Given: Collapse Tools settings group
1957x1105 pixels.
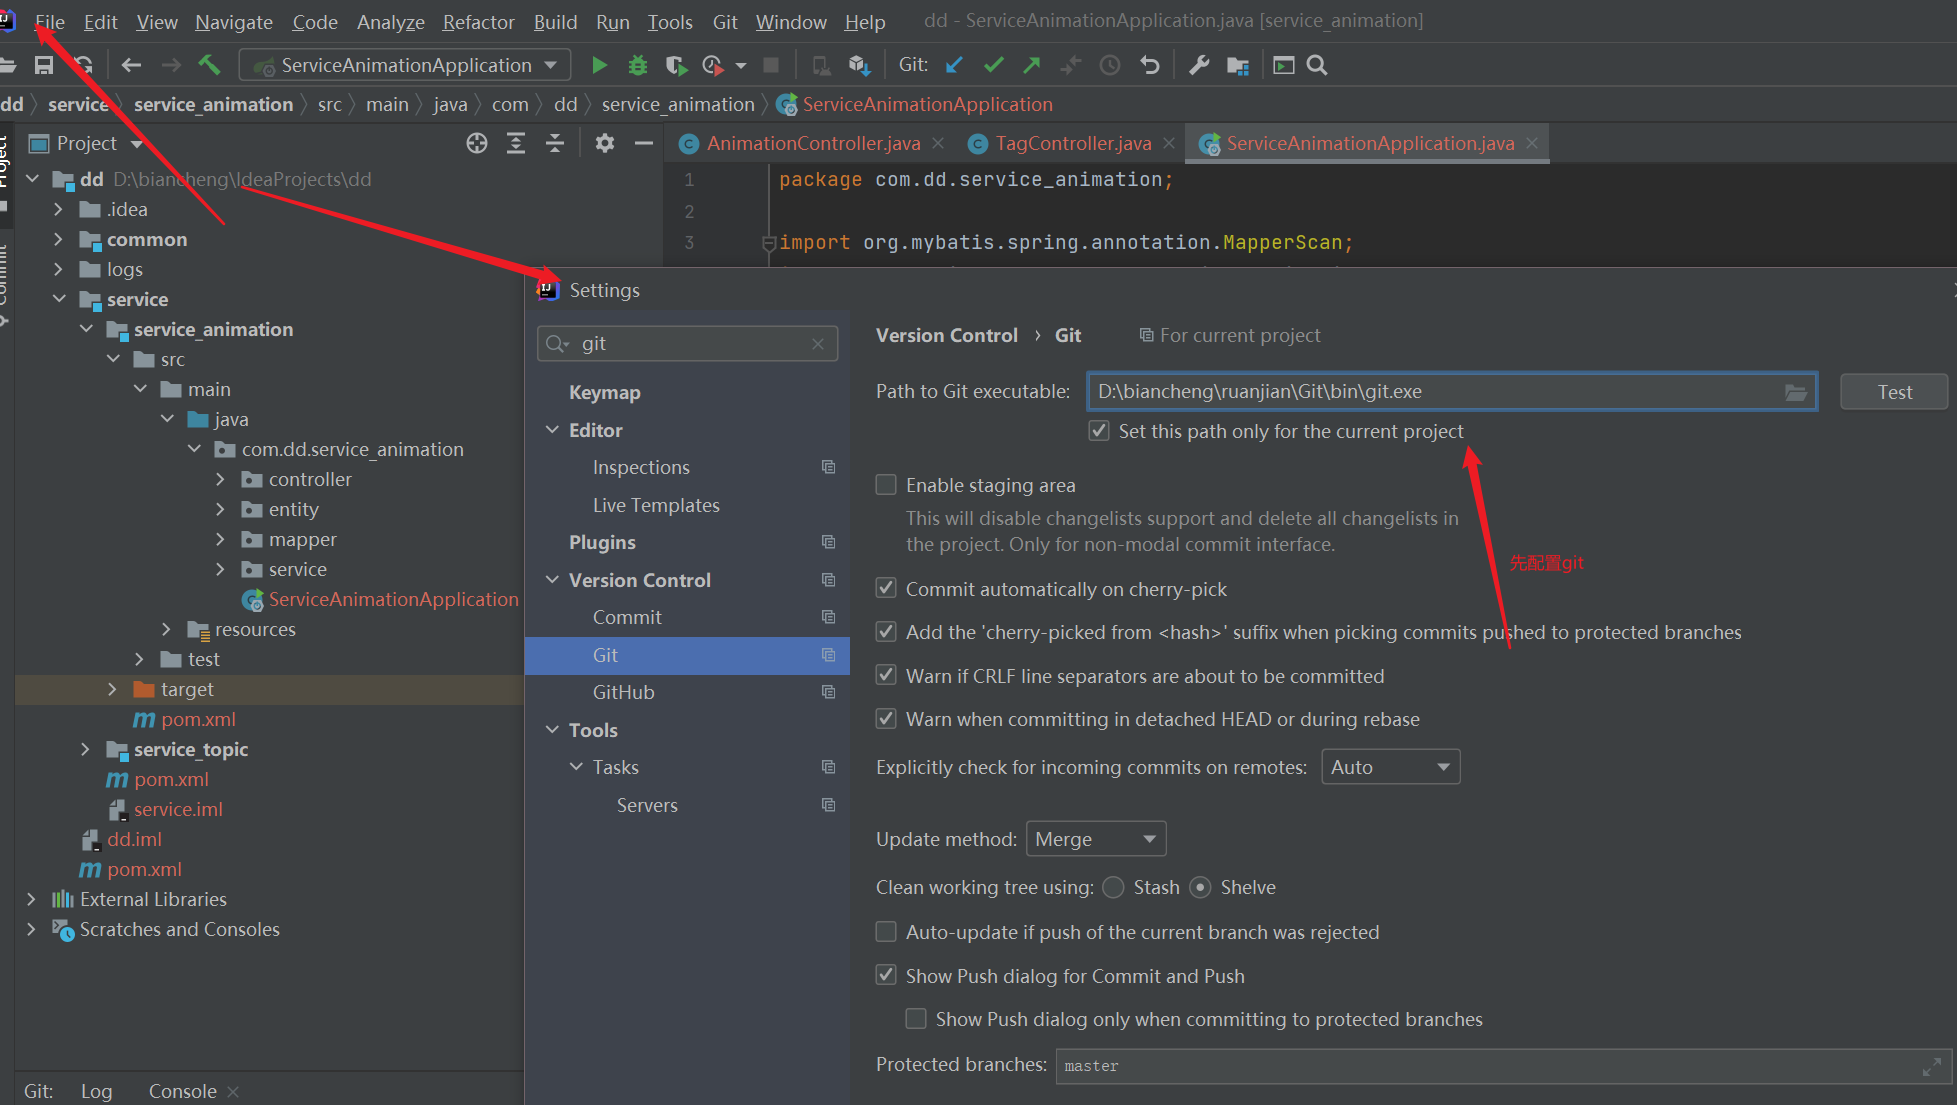Looking at the screenshot, I should 552,730.
